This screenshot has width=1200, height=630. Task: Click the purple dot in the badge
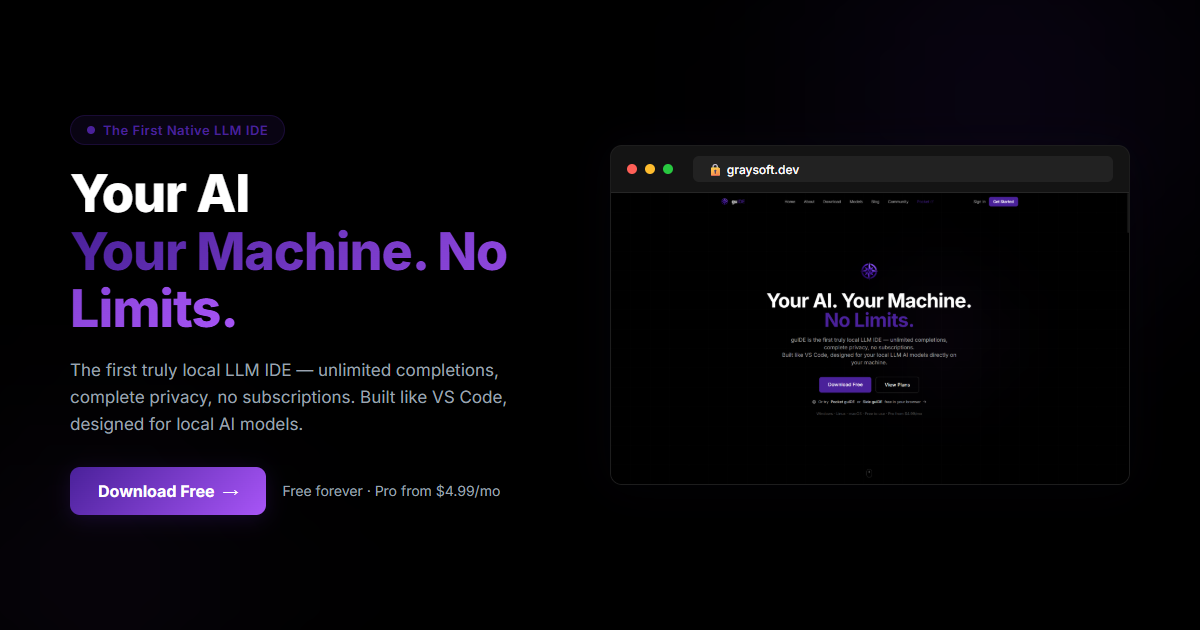pos(91,130)
